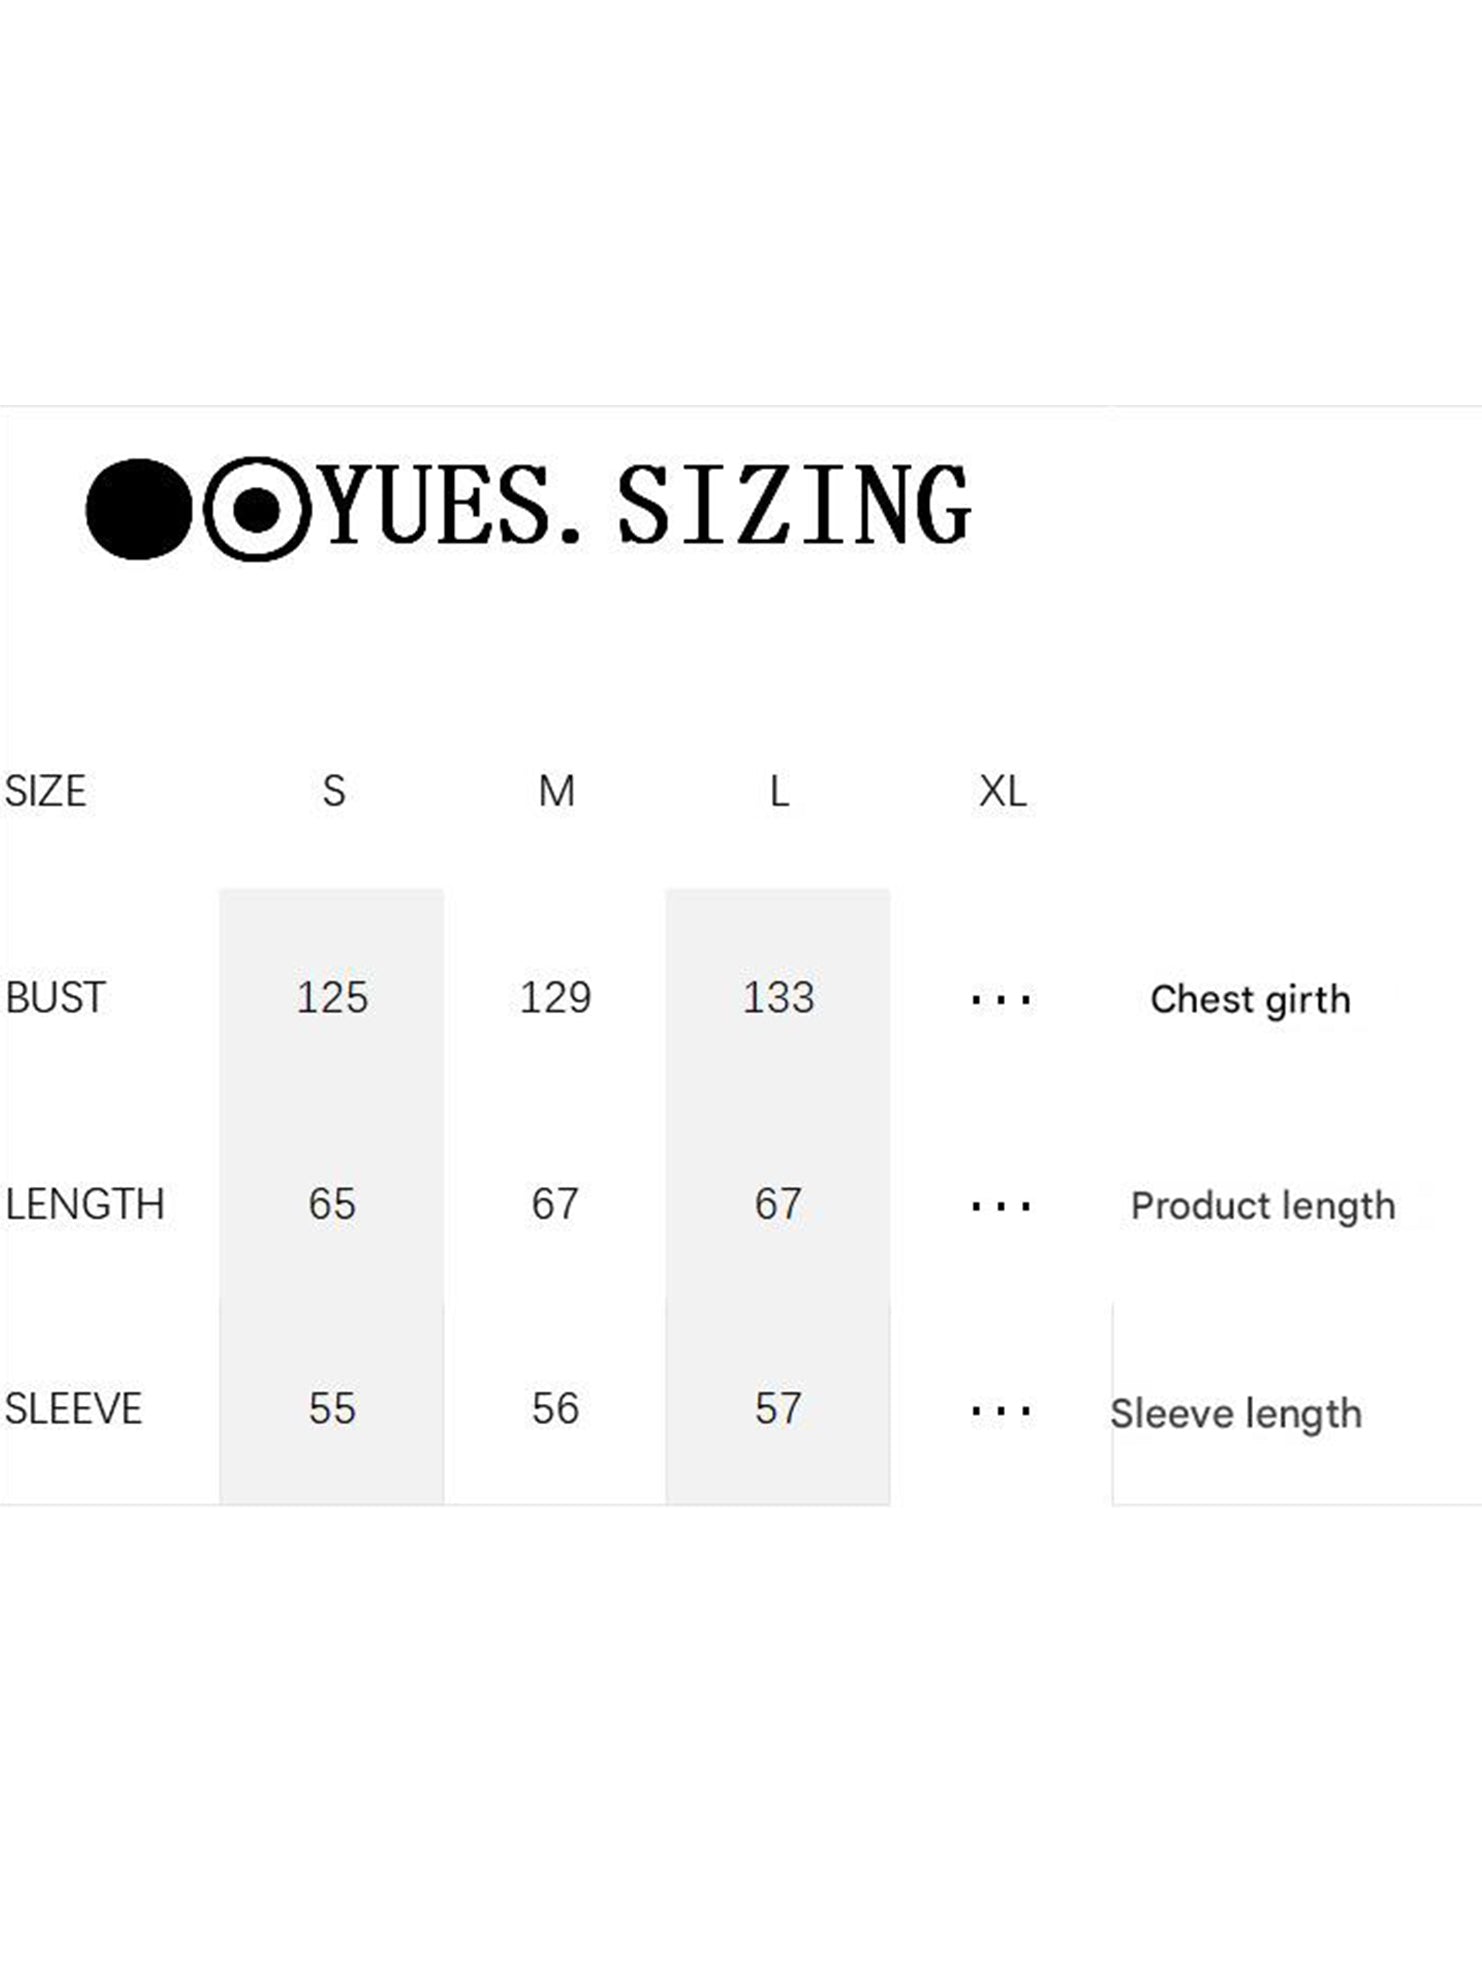This screenshot has height=1966, width=1482.
Task: Click the BUST row label
Action: (x=55, y=998)
